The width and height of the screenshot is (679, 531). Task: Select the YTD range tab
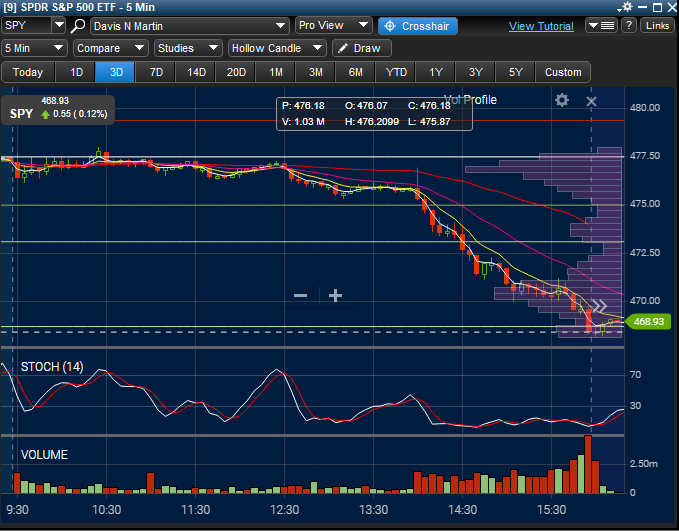point(396,72)
